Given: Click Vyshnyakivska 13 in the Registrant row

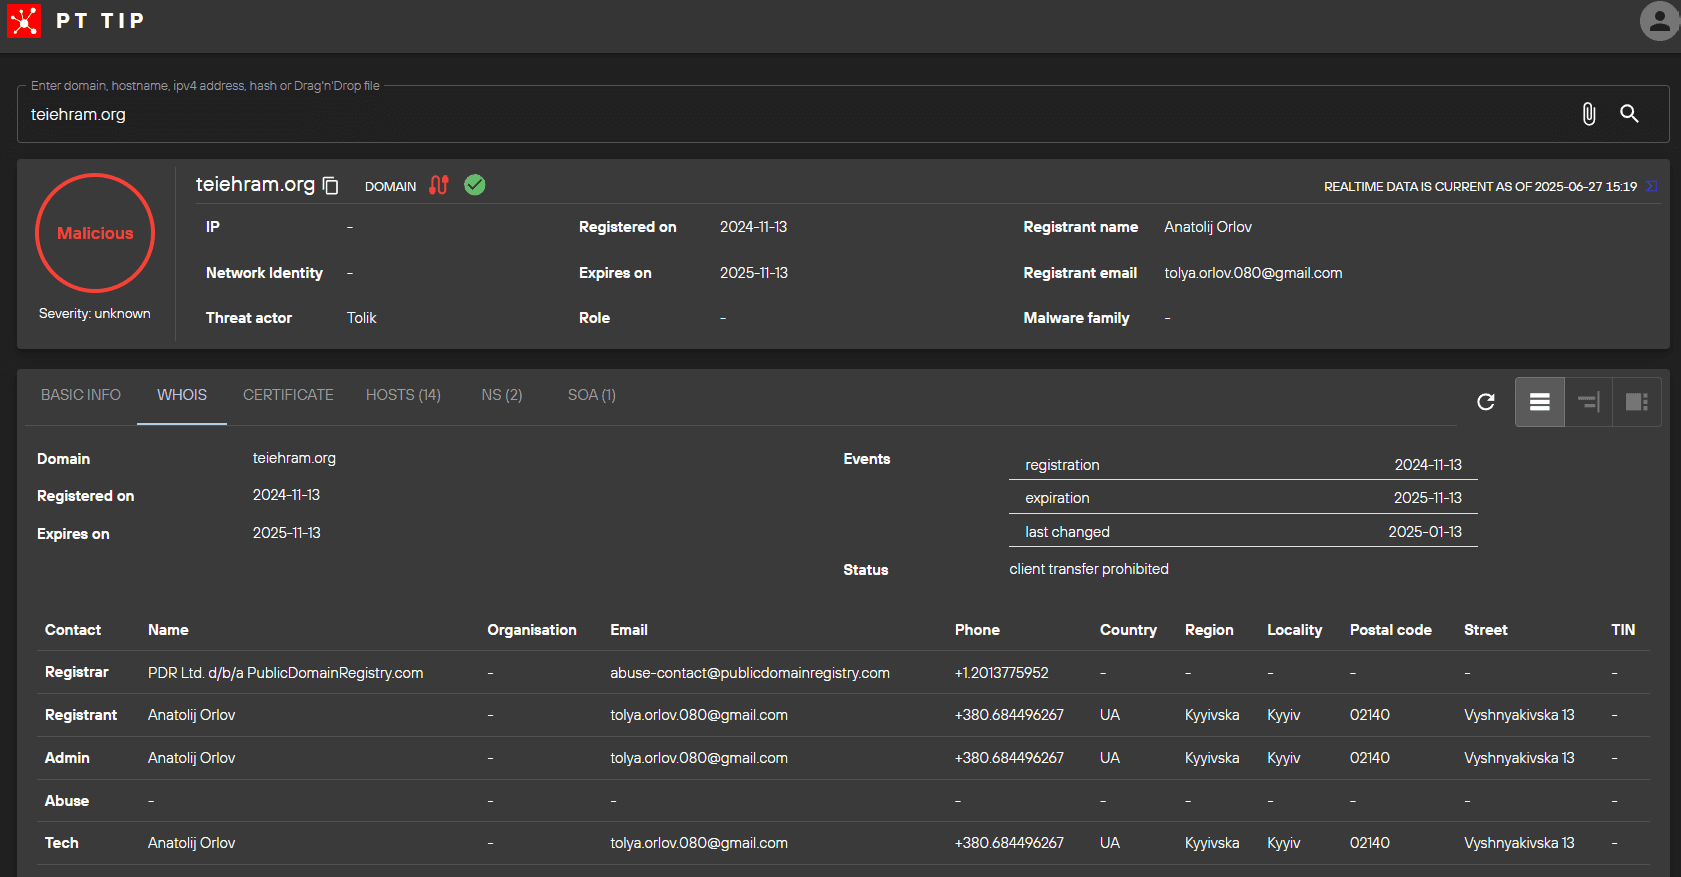Looking at the screenshot, I should [1519, 715].
